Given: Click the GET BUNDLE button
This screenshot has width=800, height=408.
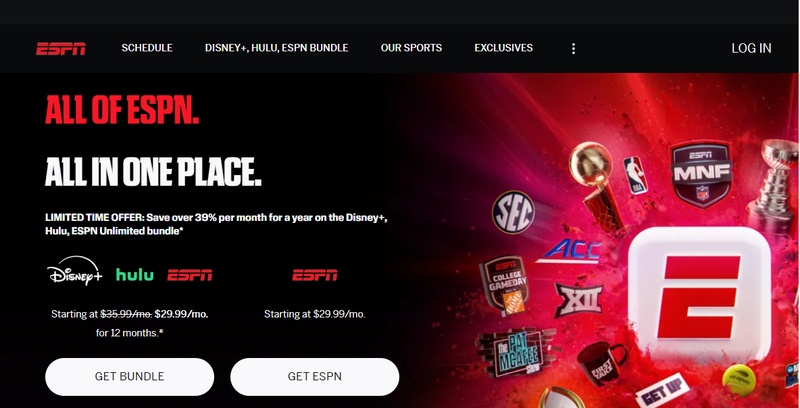Looking at the screenshot, I should pos(130,376).
